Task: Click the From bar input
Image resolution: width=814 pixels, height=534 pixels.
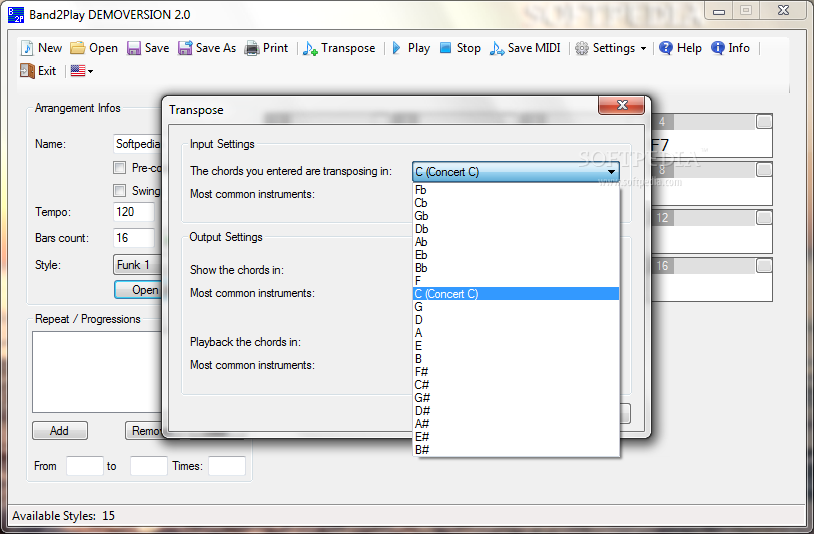Action: pyautogui.click(x=85, y=465)
